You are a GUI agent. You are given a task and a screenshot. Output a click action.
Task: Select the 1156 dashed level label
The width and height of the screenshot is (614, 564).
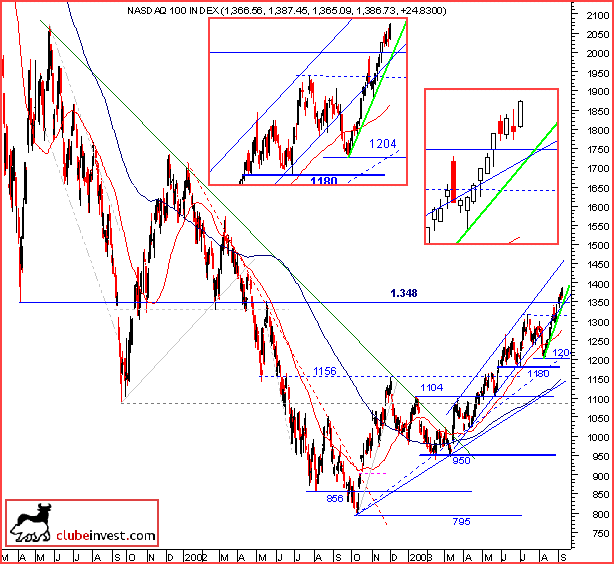click(325, 371)
